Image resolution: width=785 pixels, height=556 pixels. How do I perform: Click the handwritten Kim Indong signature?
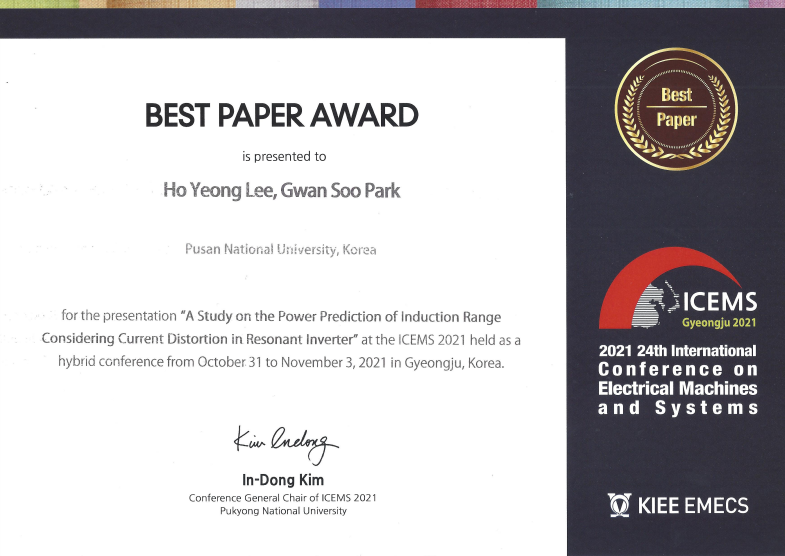[x=285, y=444]
